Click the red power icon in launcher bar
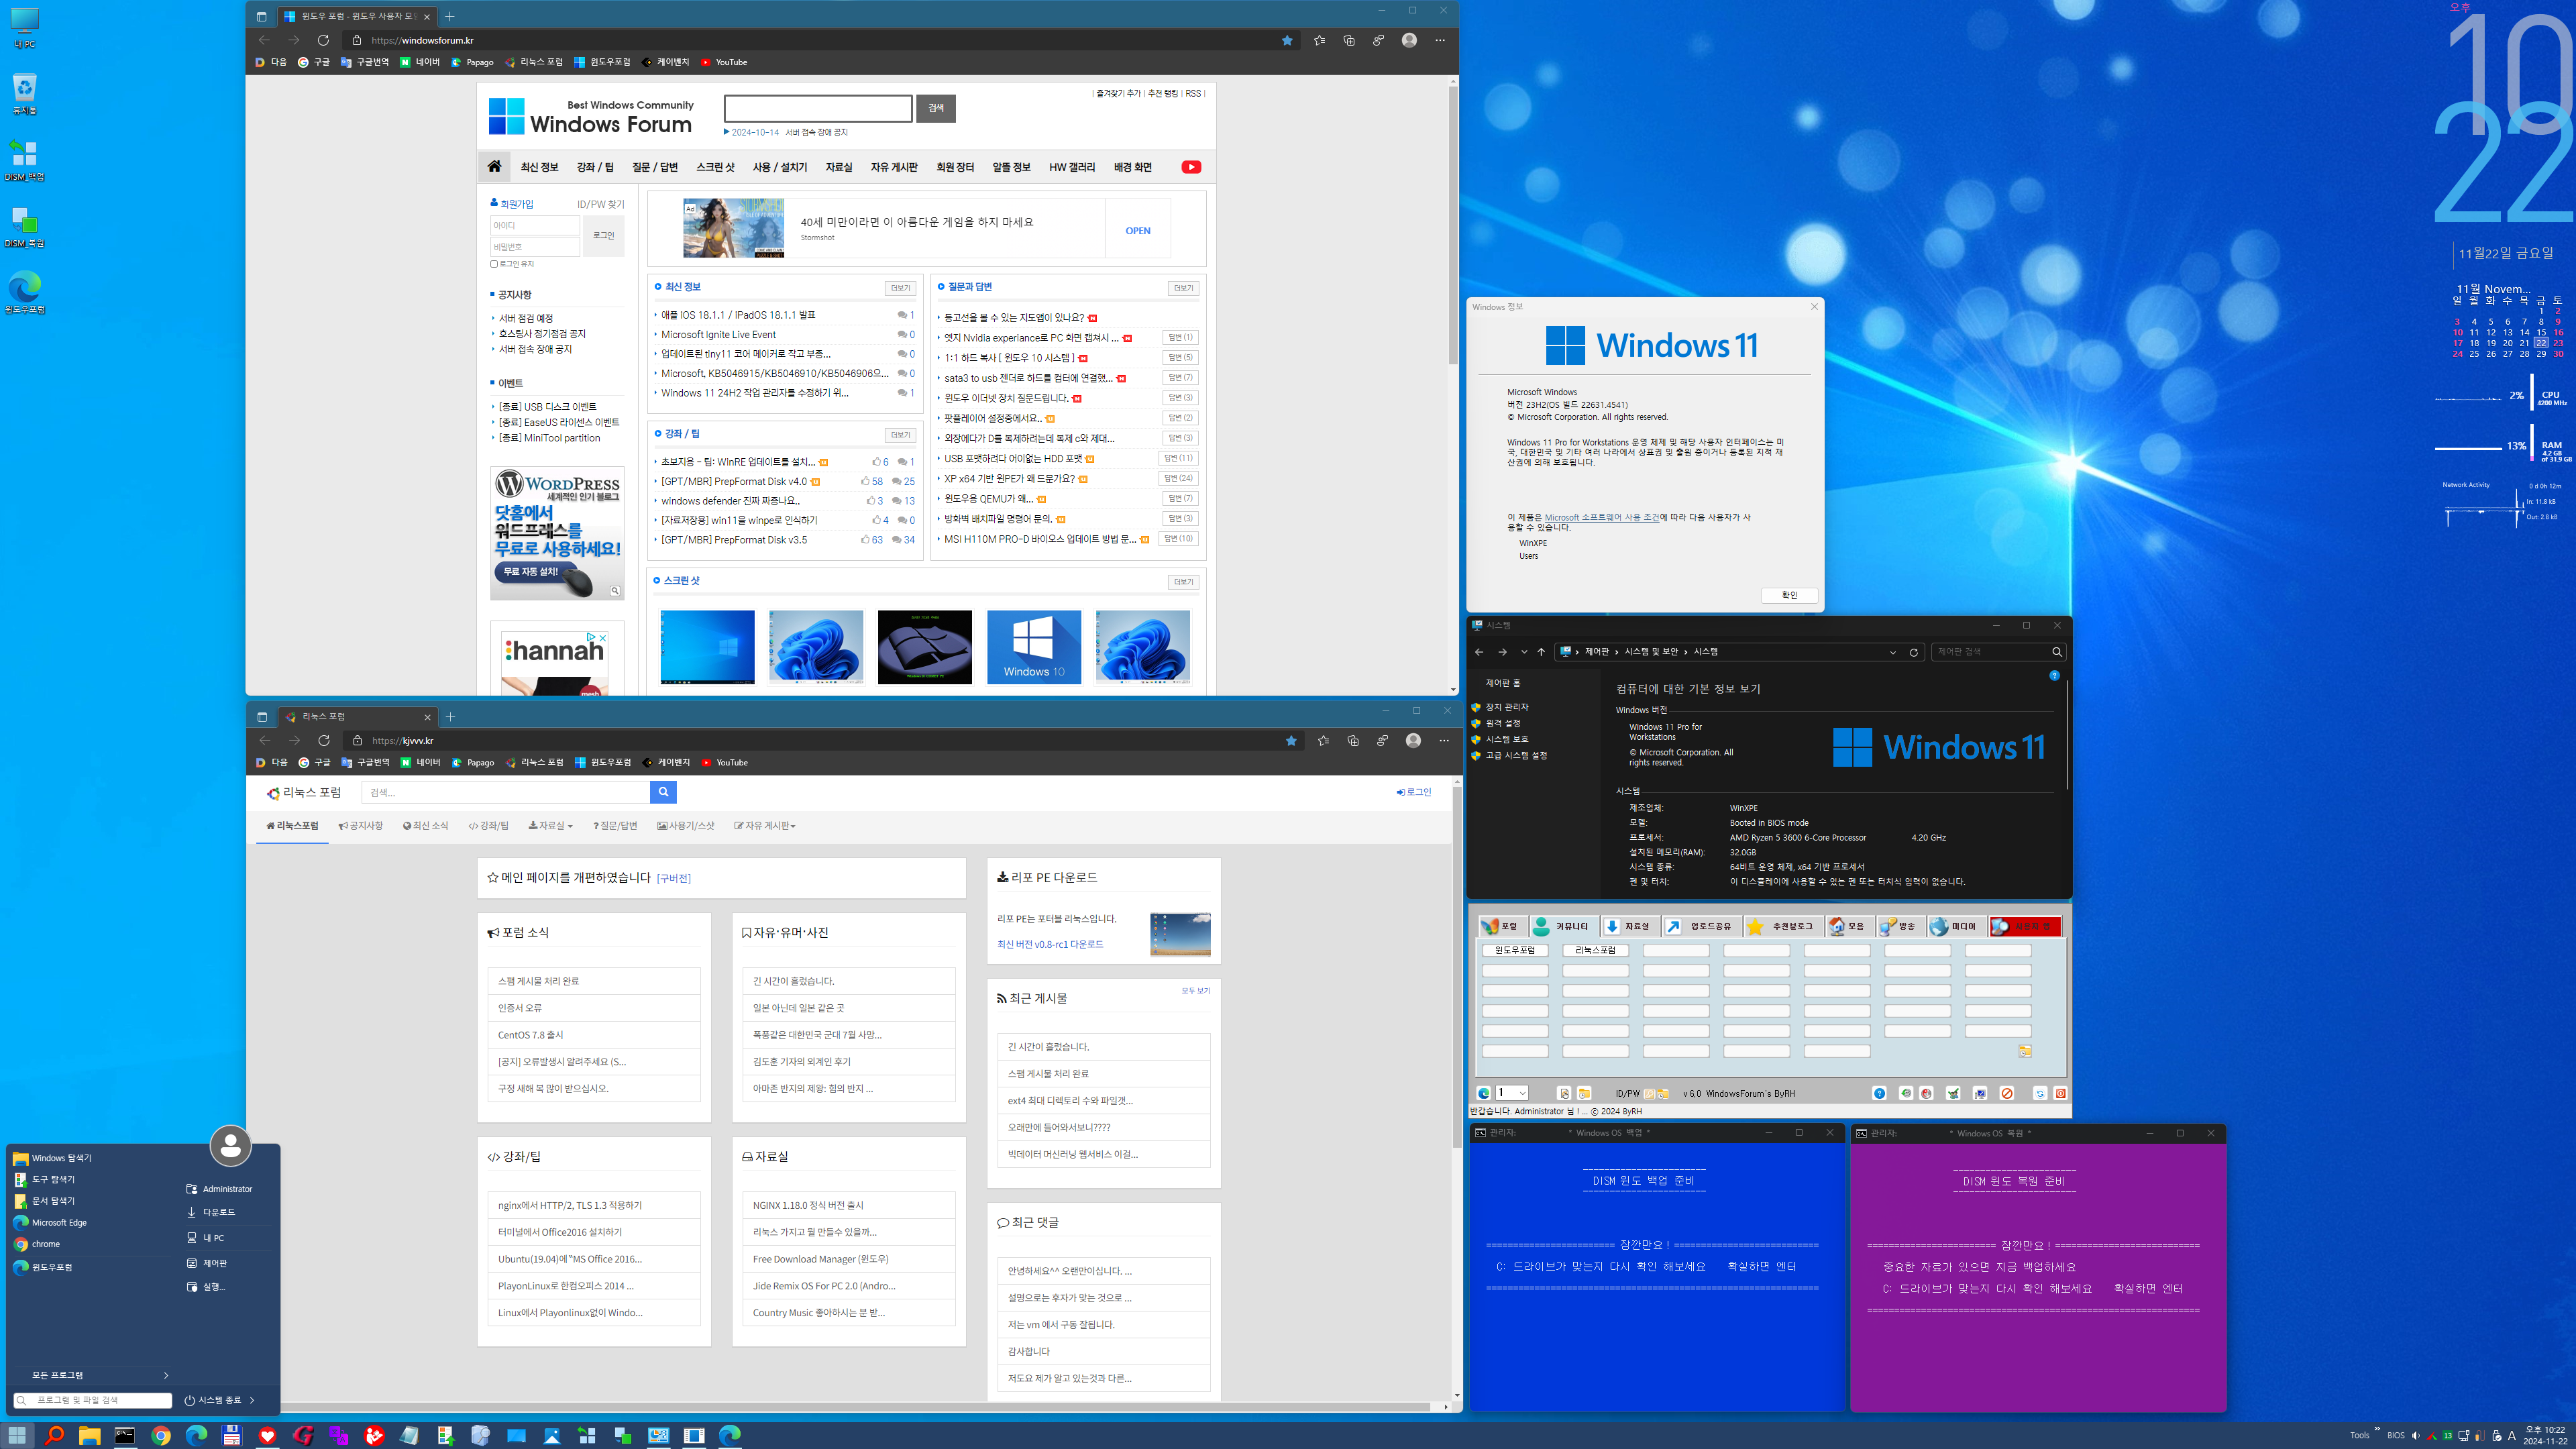The width and height of the screenshot is (2576, 1449). pyautogui.click(x=2061, y=1093)
